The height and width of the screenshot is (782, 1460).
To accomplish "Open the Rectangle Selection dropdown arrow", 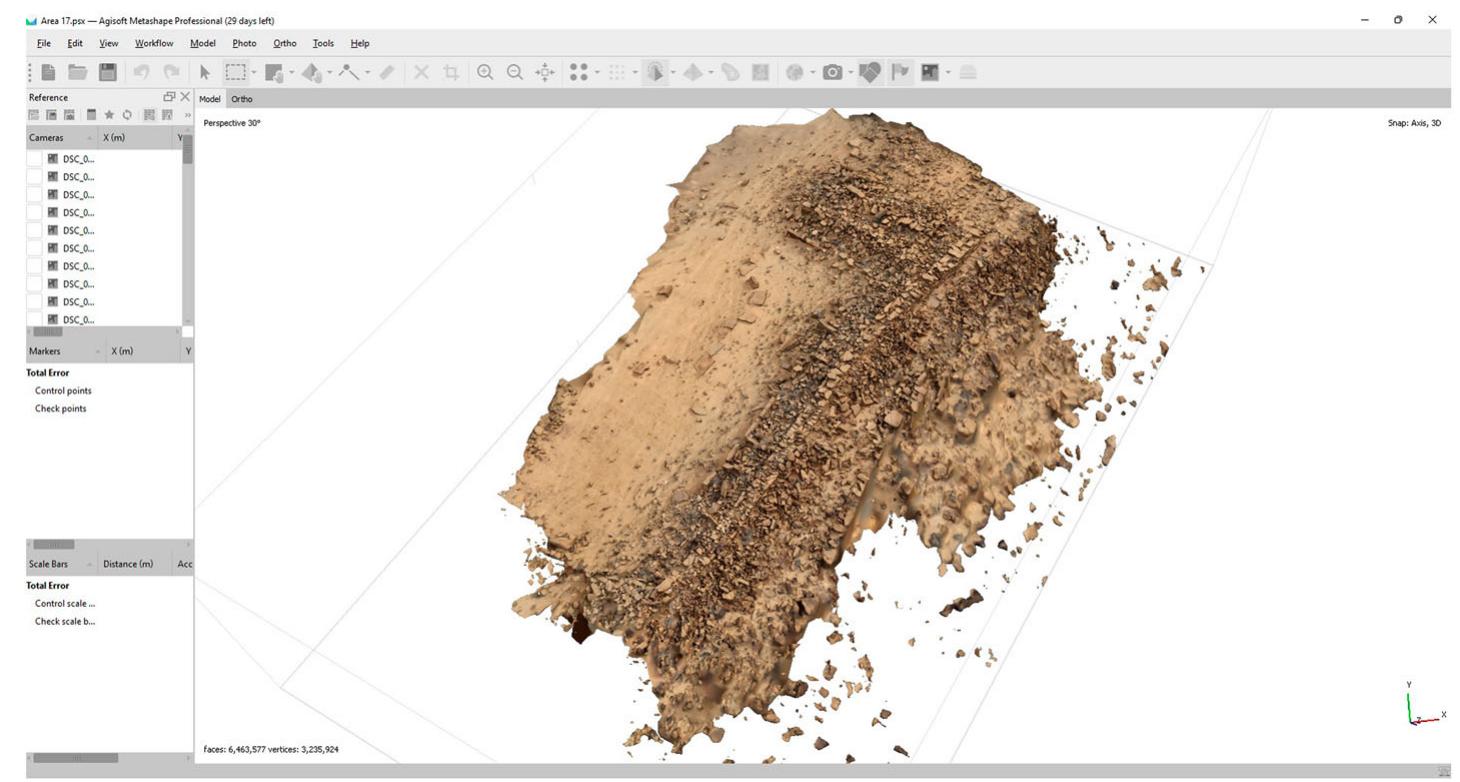I will (254, 72).
